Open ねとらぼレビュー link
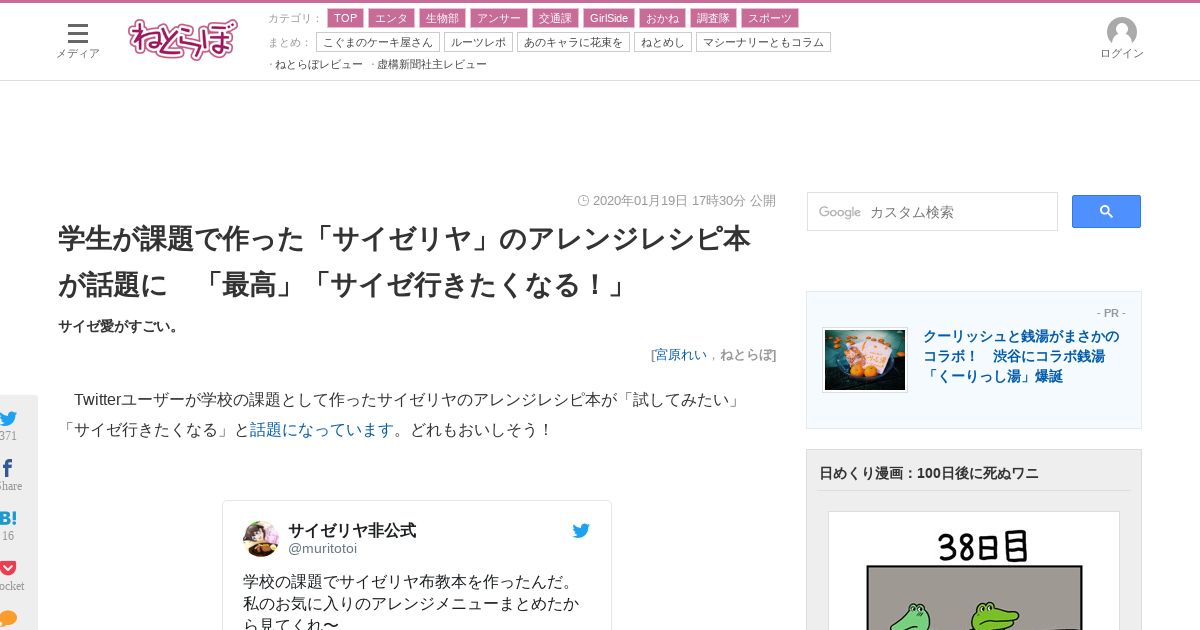 tap(318, 64)
